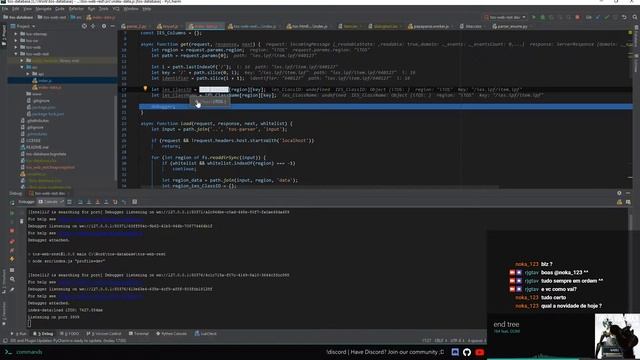
Task: Expand the Object value in debugger tooltip
Action: (x=196, y=101)
